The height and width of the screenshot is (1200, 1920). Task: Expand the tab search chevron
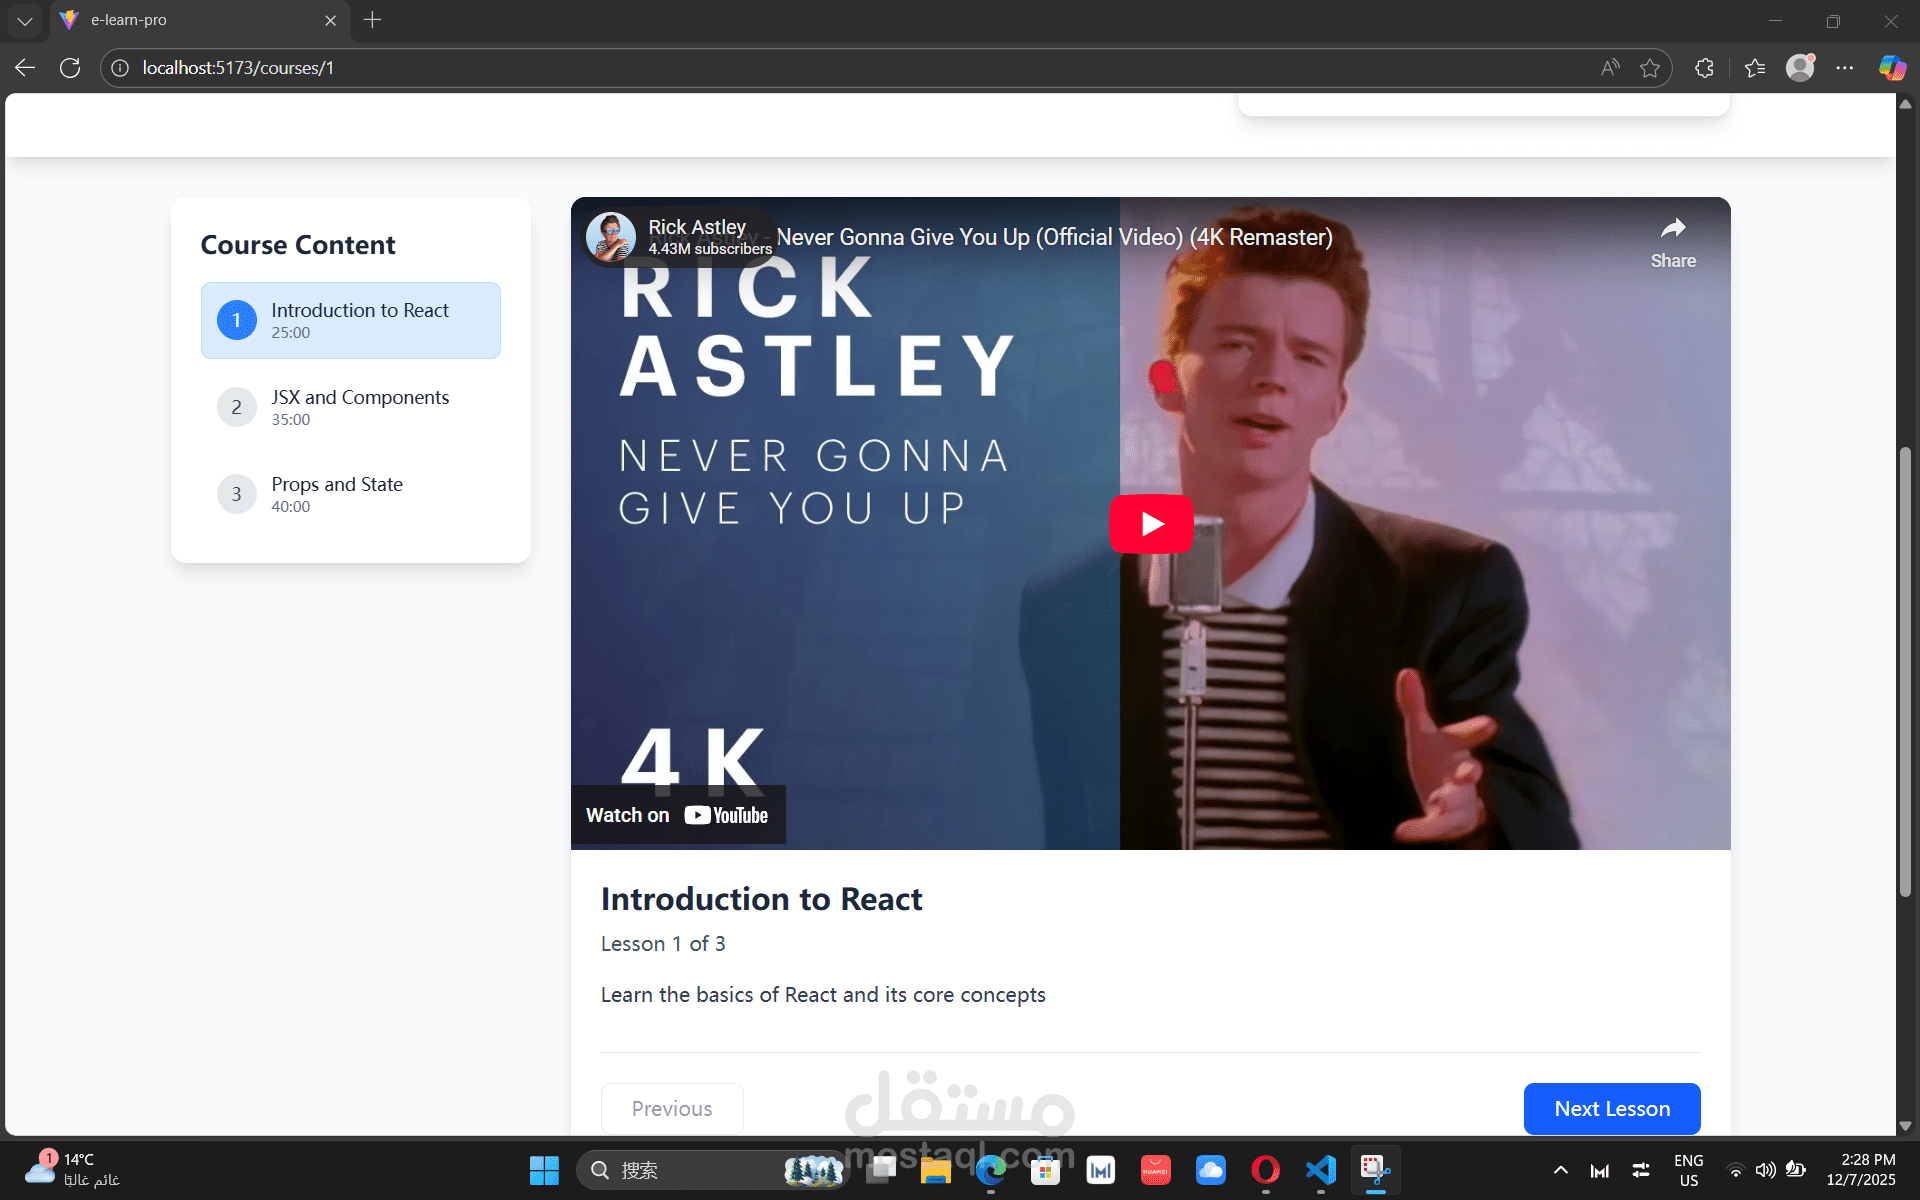coord(25,20)
